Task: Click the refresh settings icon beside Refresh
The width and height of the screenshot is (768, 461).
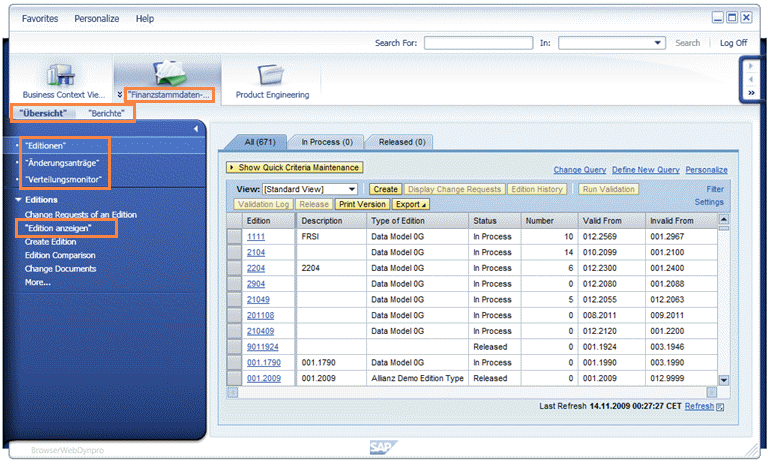Action: (x=721, y=407)
